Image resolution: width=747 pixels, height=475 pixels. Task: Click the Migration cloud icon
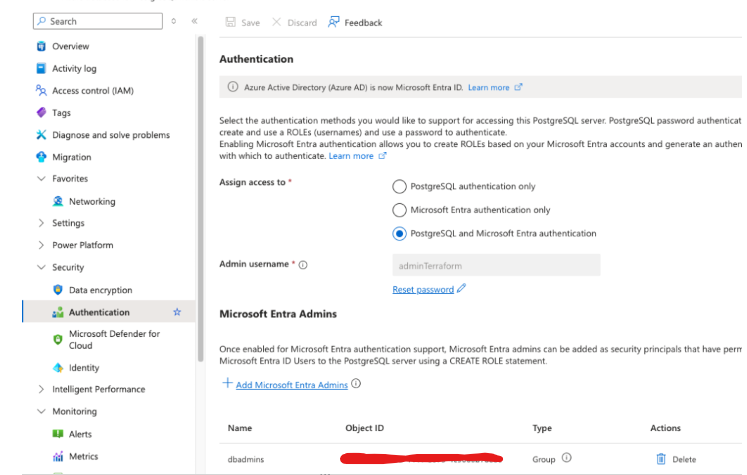tap(41, 157)
